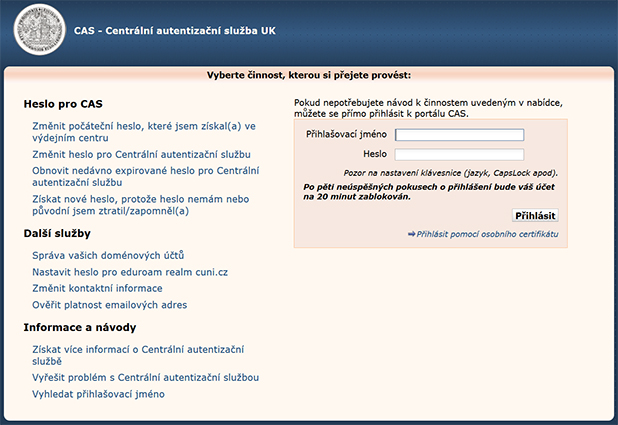This screenshot has width=618, height=425.
Task: Click the CAS header title text
Action: pos(175,31)
